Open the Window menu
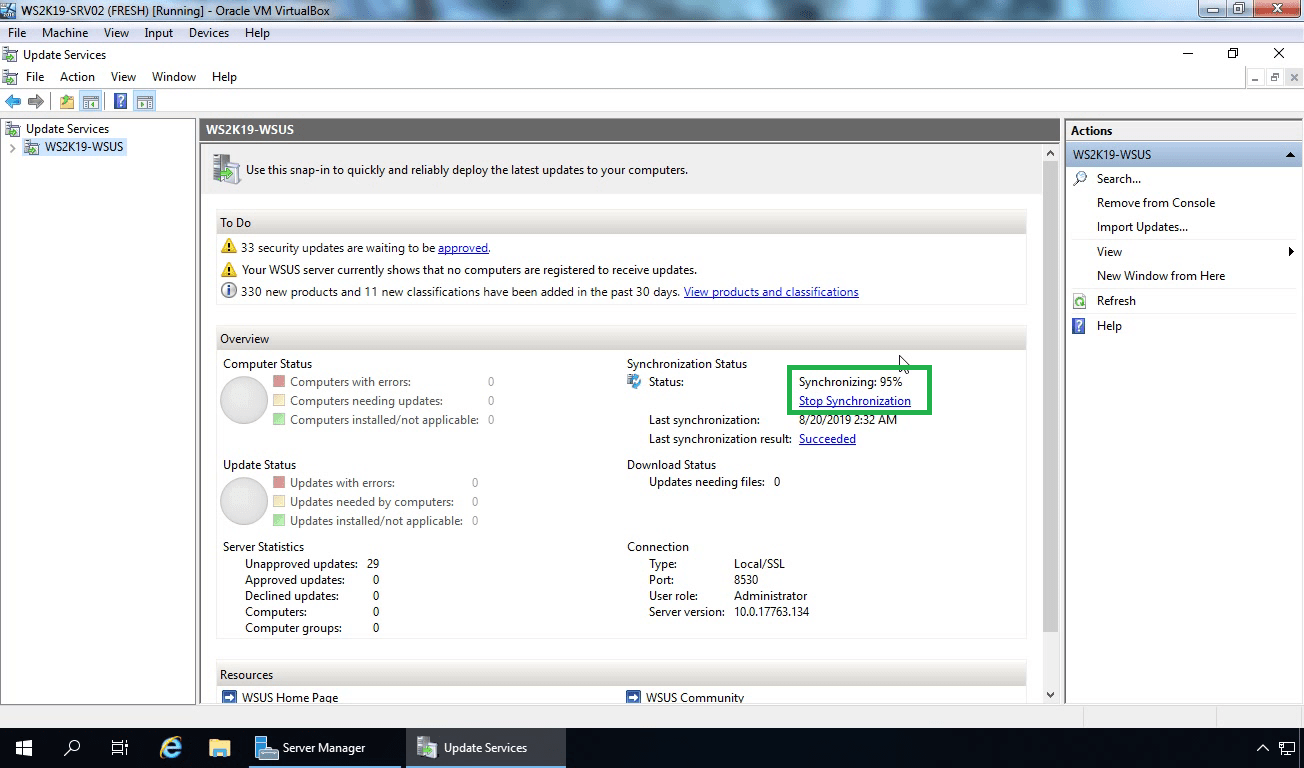The image size is (1304, 768). coord(174,77)
